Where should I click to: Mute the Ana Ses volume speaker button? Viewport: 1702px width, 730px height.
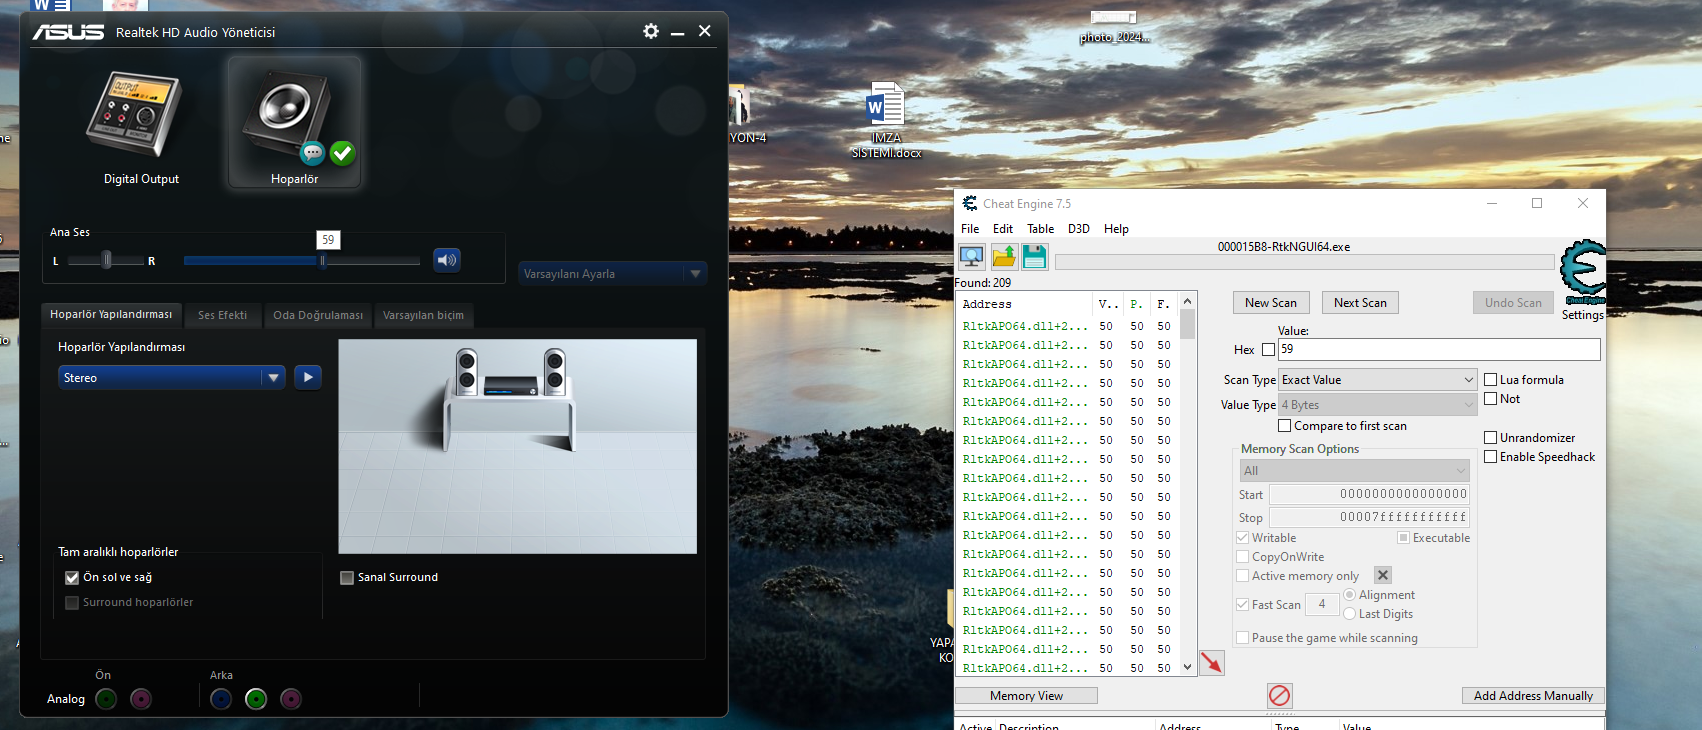coord(447,260)
